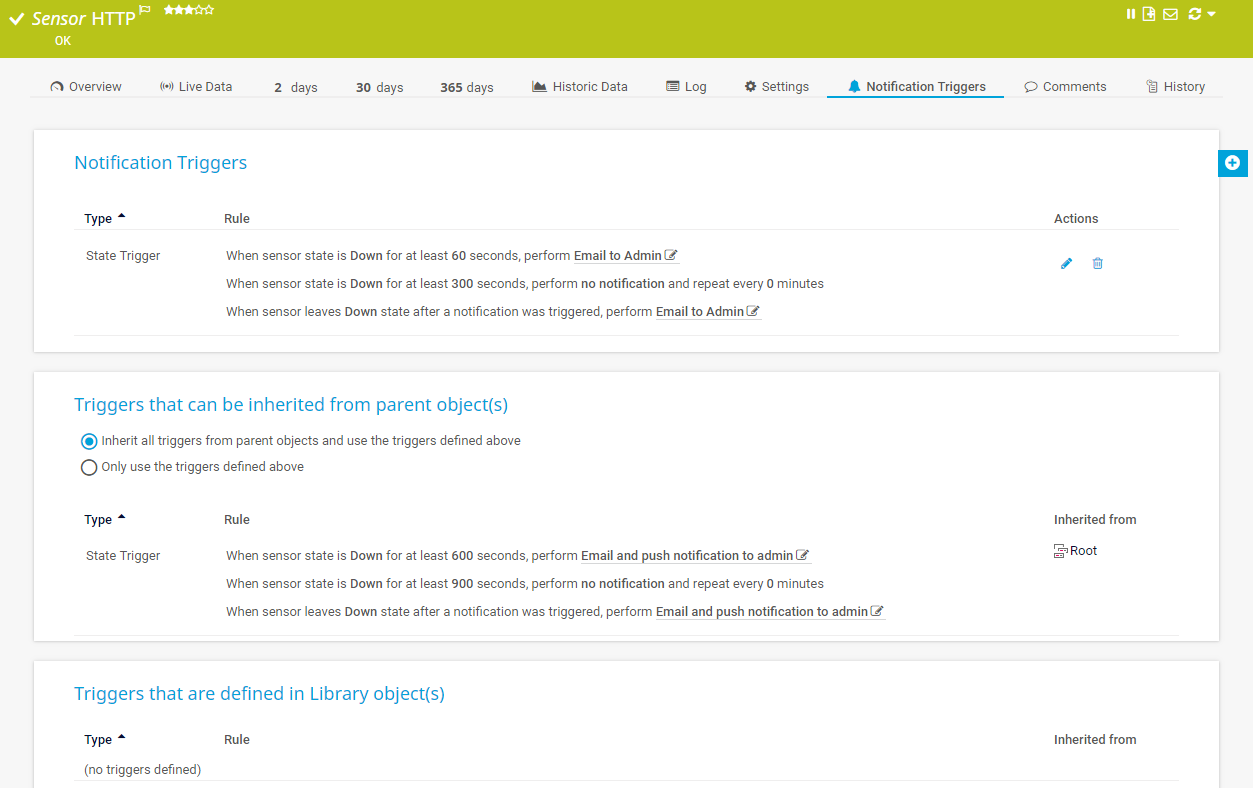This screenshot has width=1253, height=788.
Task: Select Inherit all triggers from parent objects
Action: coord(89,441)
